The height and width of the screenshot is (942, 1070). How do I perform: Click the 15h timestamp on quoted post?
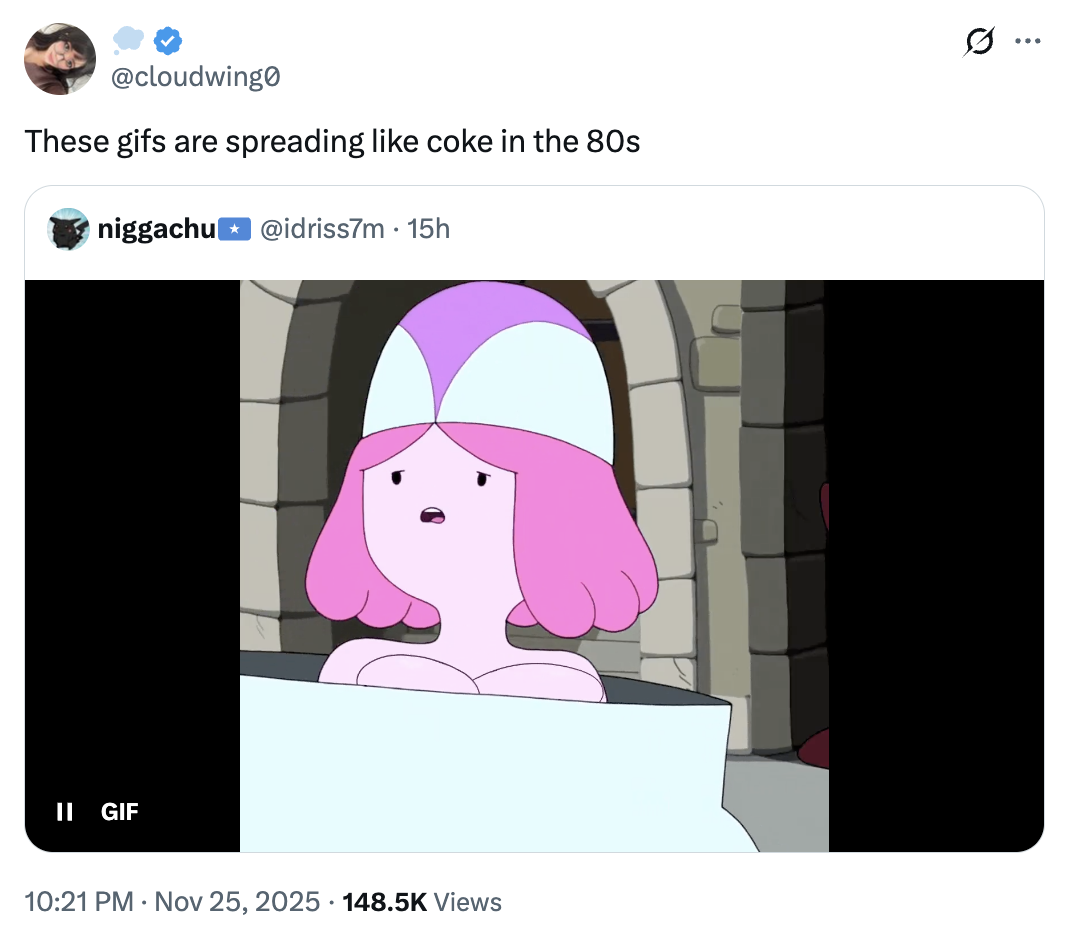pyautogui.click(x=429, y=229)
